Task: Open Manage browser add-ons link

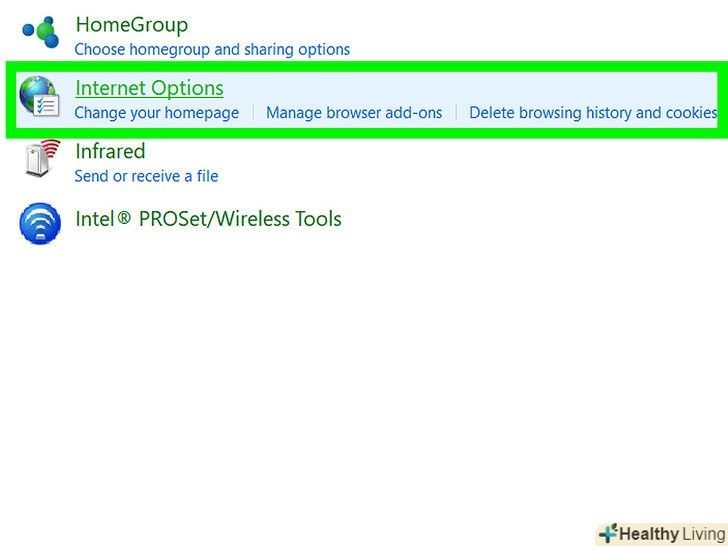Action: point(354,112)
